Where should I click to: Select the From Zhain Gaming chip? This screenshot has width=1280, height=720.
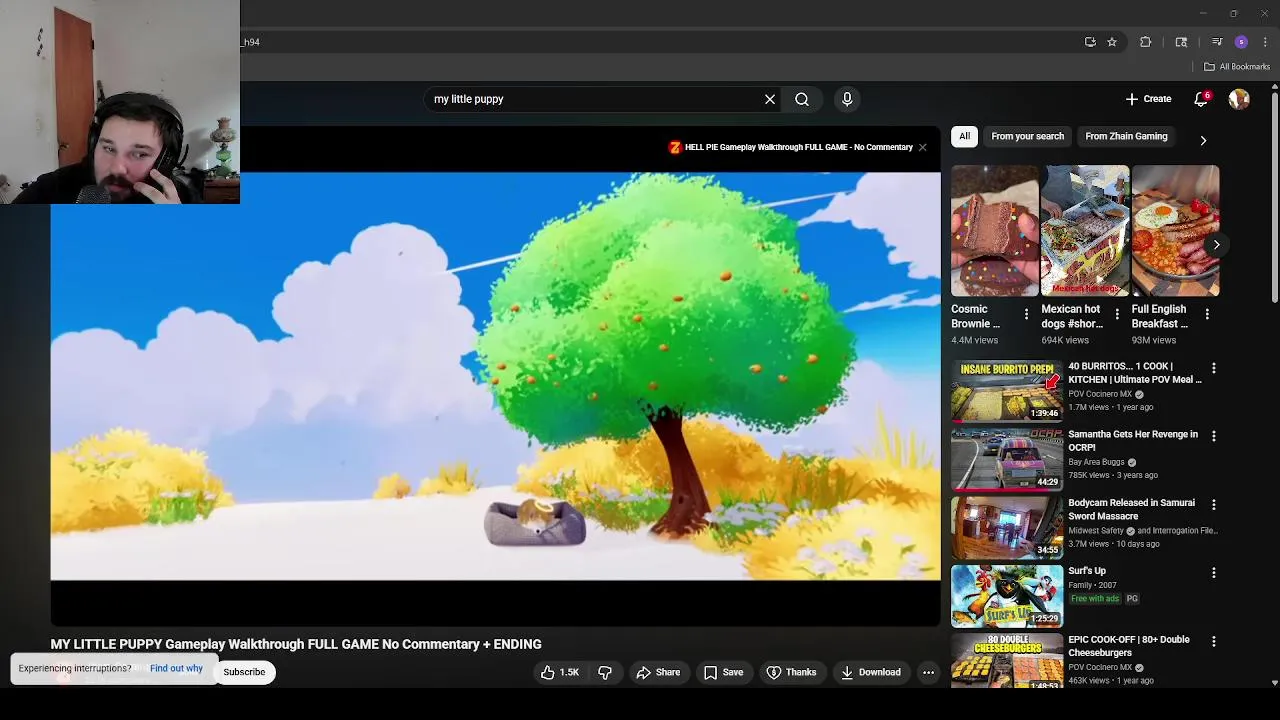tap(1126, 136)
